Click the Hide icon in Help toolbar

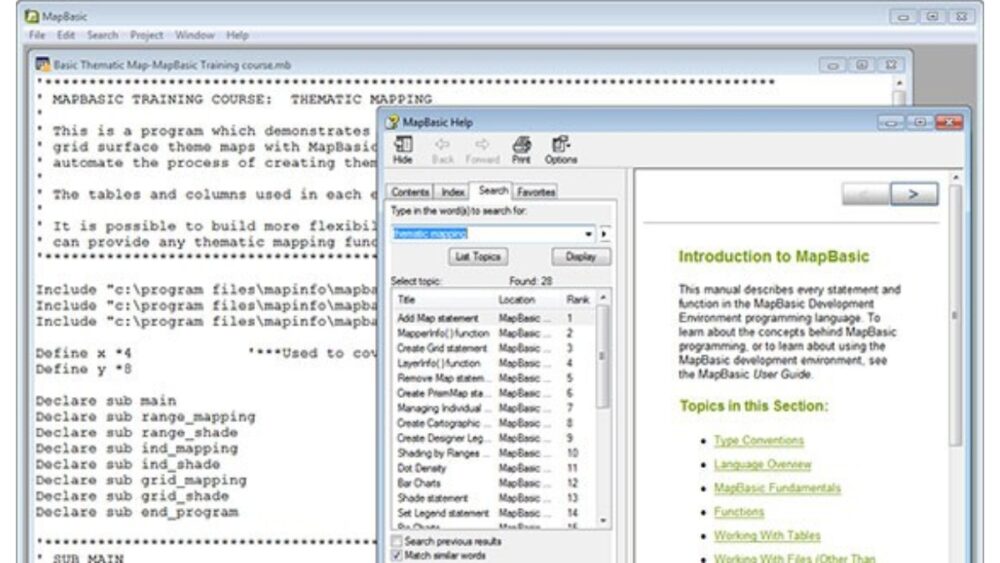402,150
